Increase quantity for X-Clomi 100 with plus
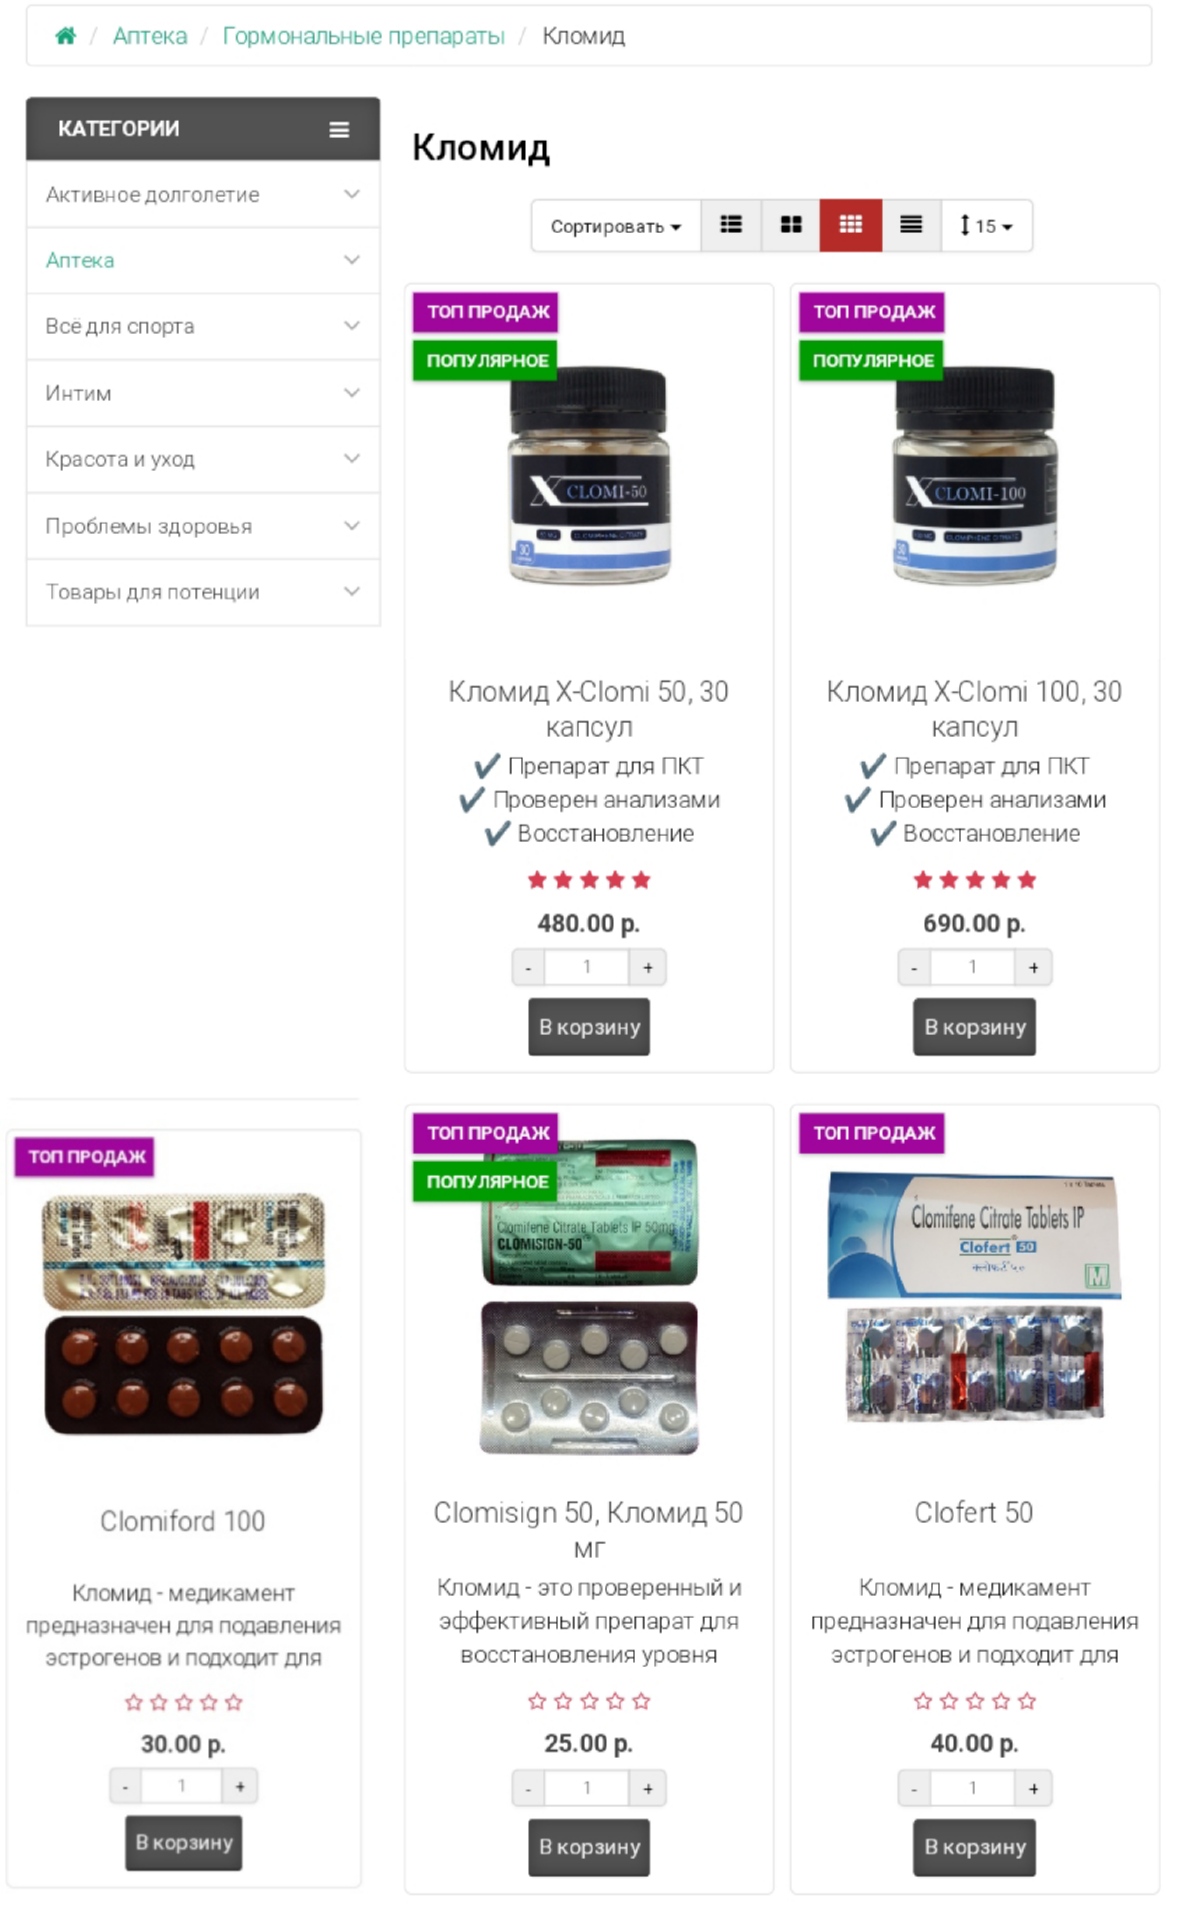 (1033, 967)
